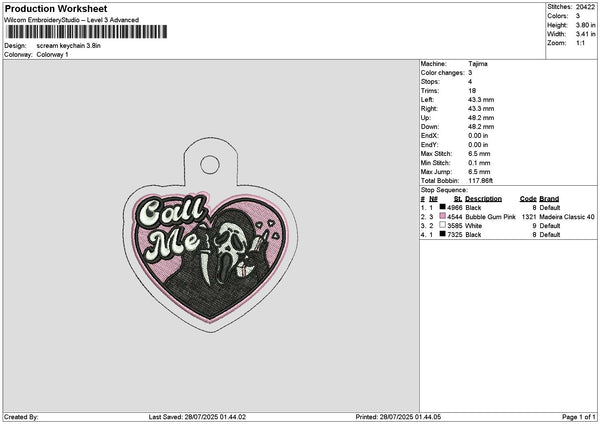600x424 pixels.
Task: Click the St. column header
Action: (x=458, y=199)
